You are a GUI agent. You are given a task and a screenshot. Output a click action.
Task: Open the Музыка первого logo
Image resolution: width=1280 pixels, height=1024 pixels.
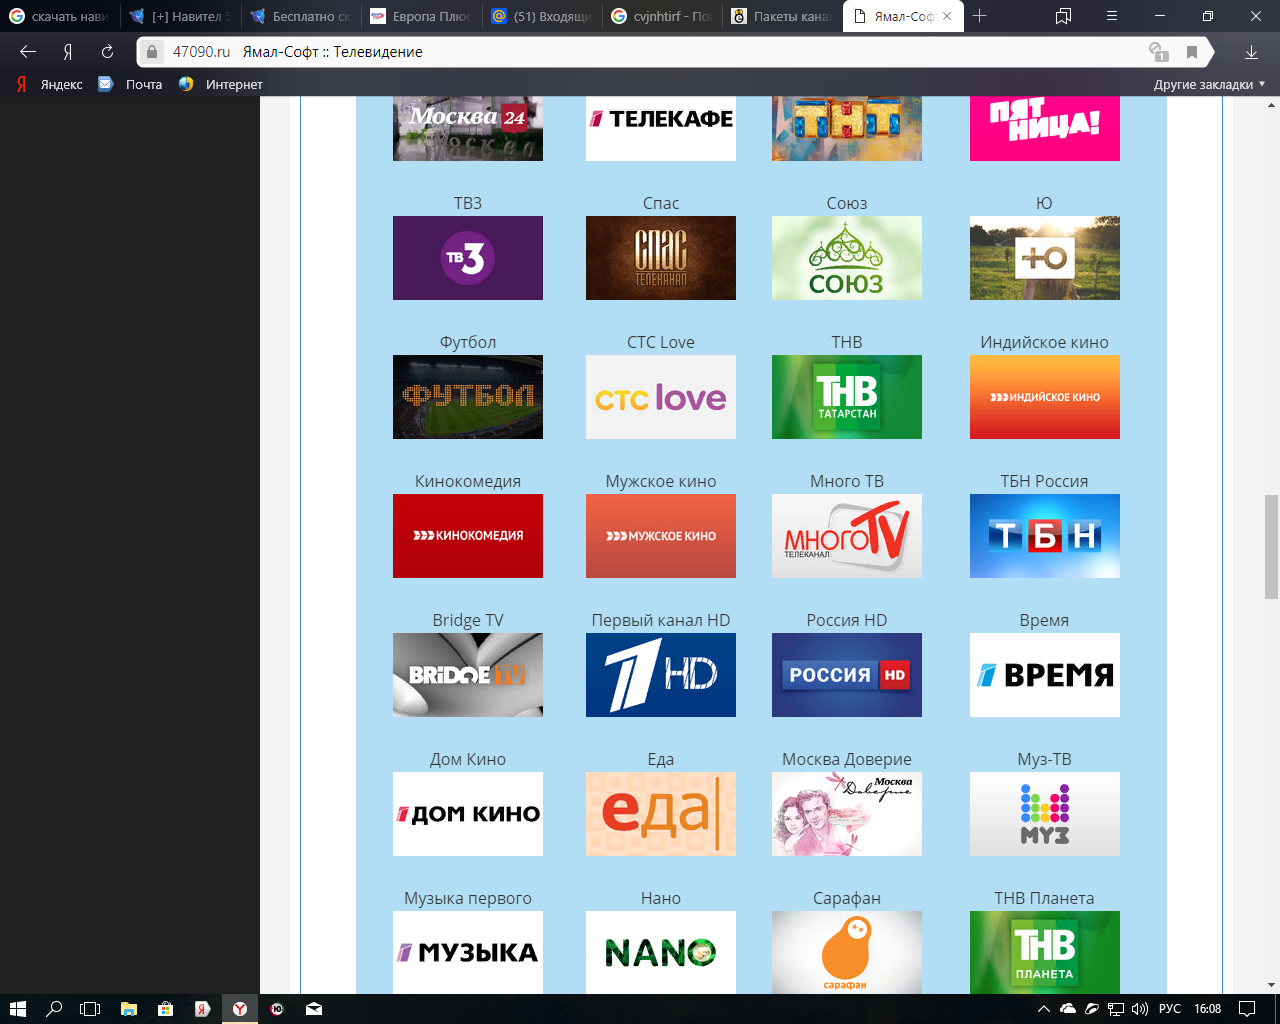click(468, 952)
